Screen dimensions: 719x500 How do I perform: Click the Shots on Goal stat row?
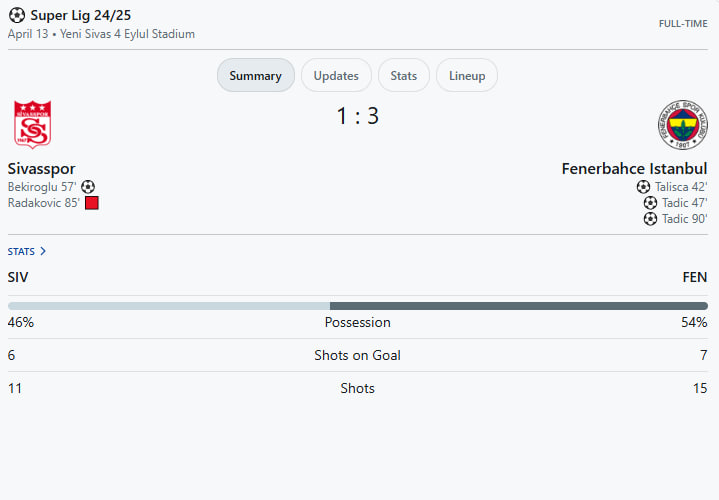pos(358,355)
